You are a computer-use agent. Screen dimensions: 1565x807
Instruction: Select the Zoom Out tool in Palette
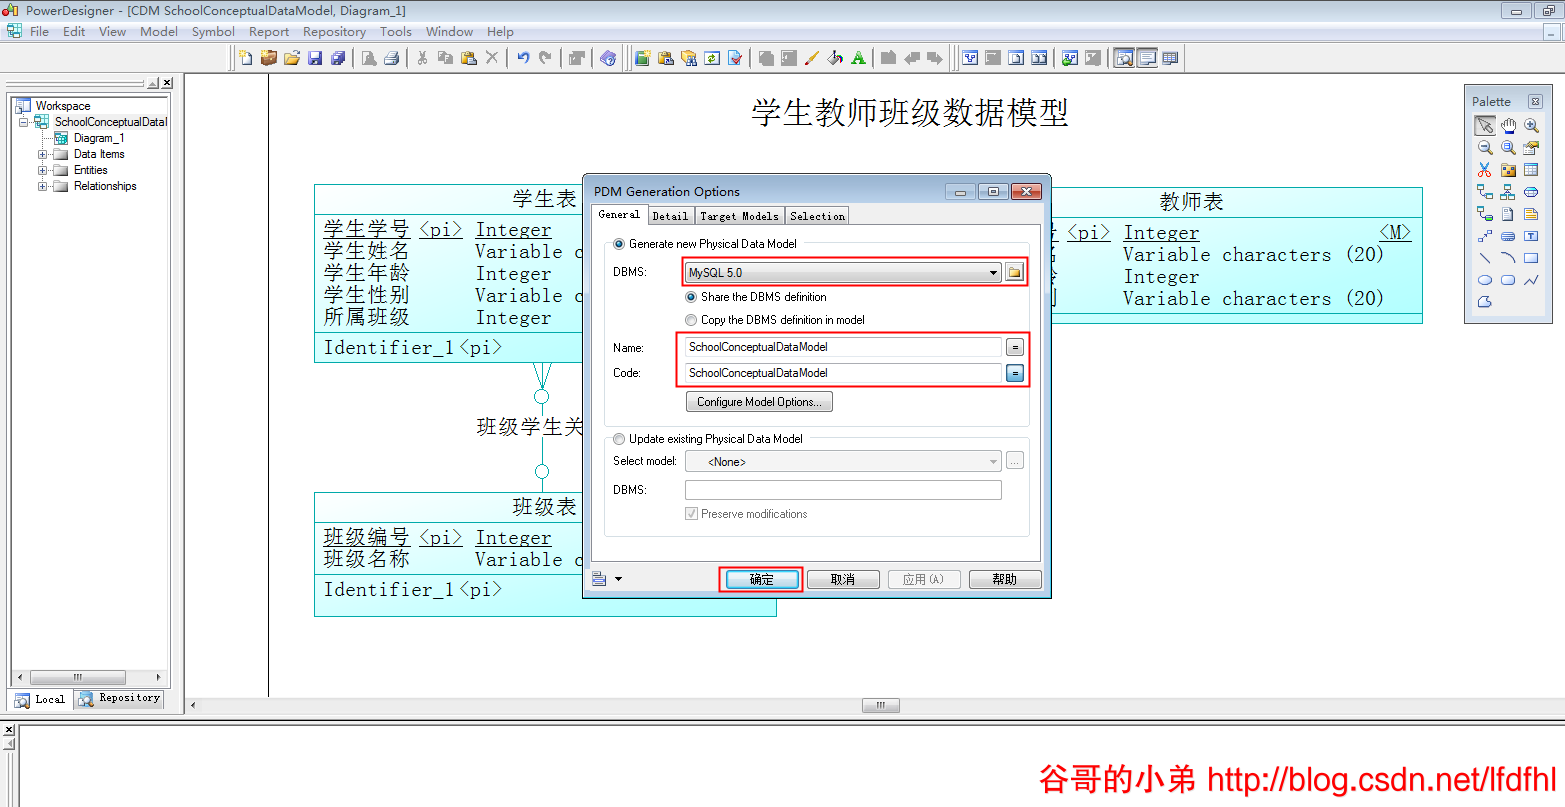click(1485, 147)
